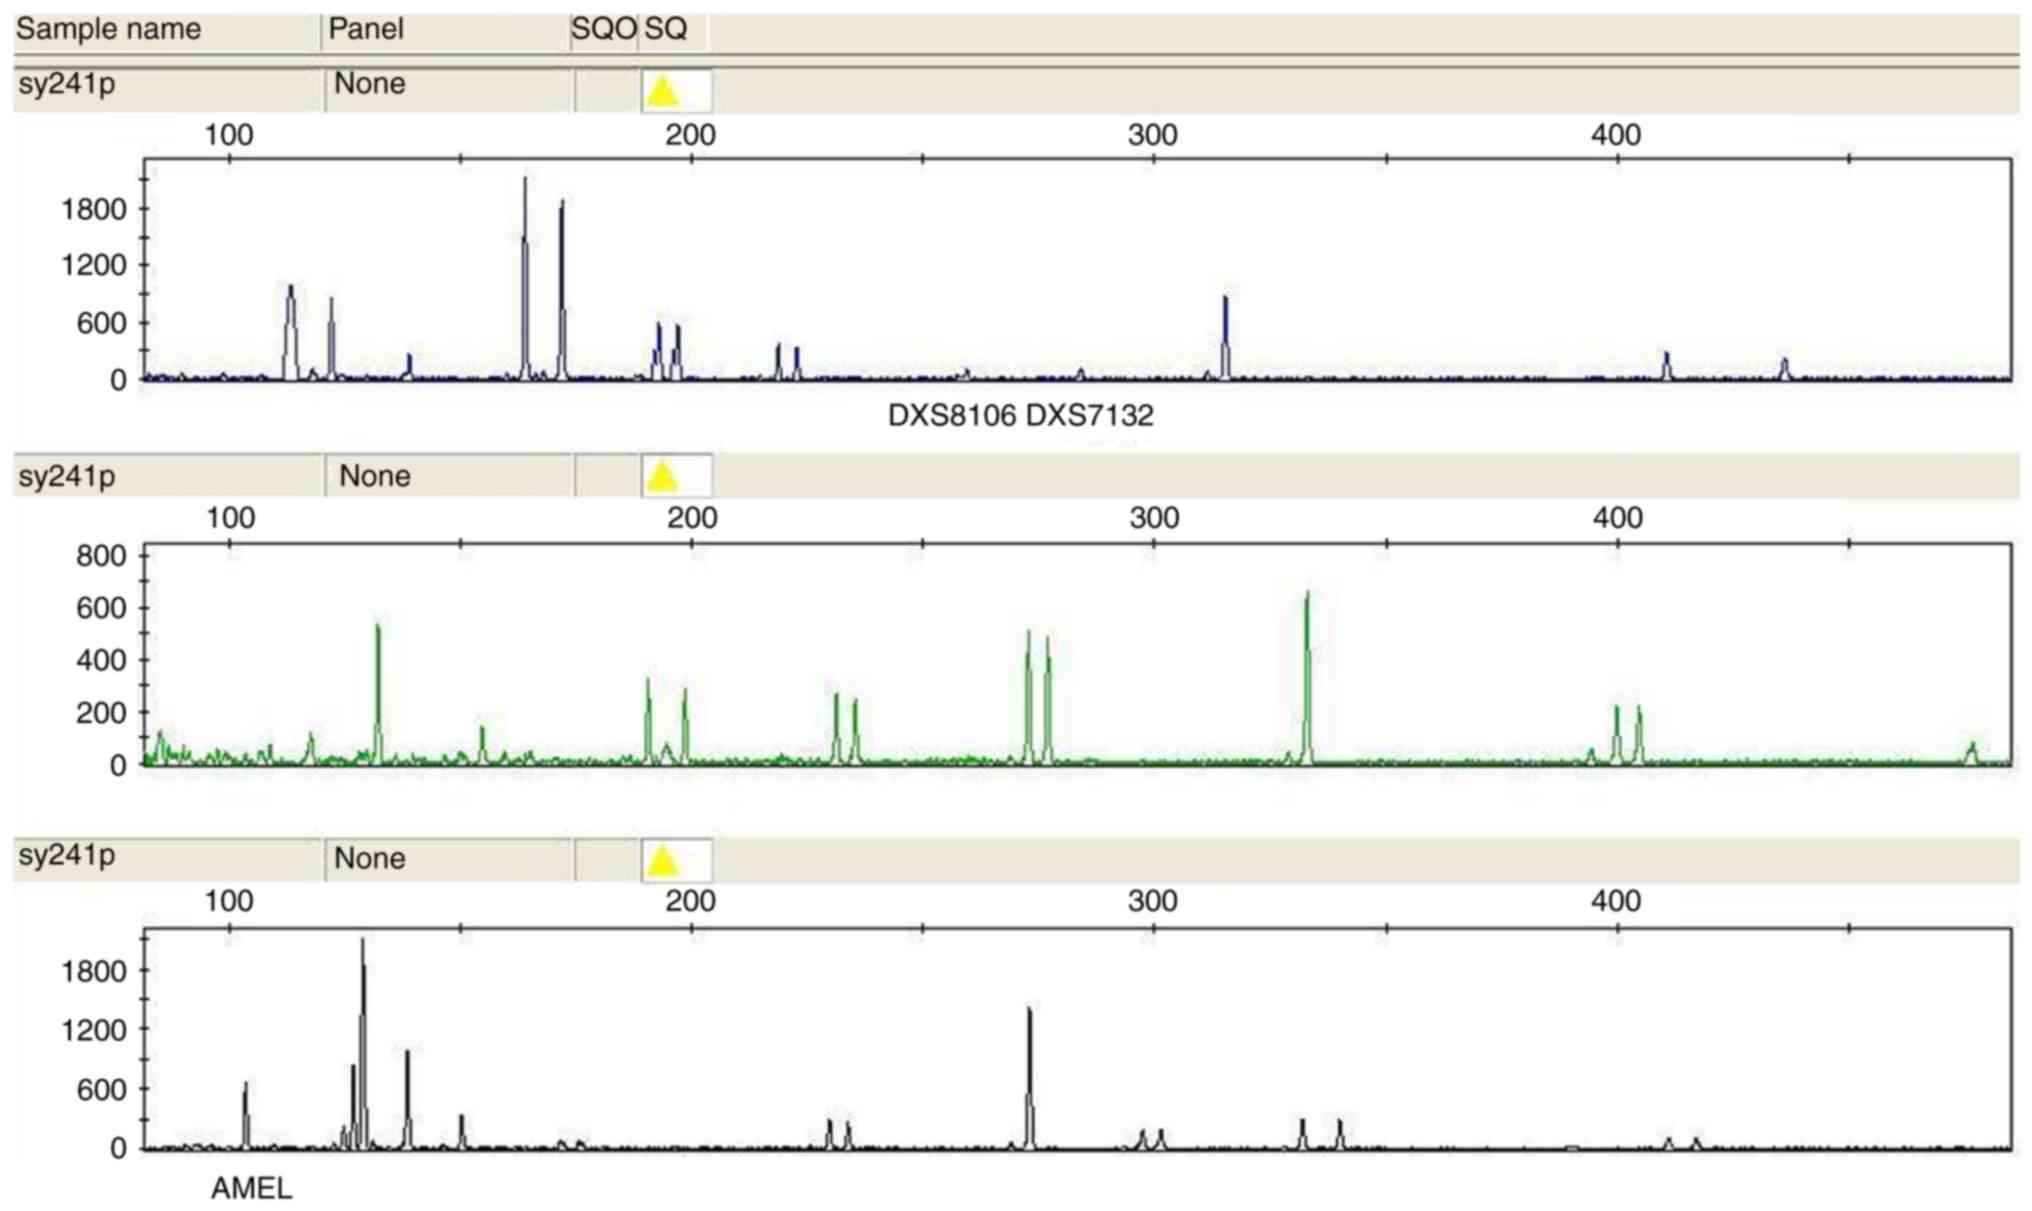
Task: Click the AMEL marker label
Action: [x=251, y=1189]
